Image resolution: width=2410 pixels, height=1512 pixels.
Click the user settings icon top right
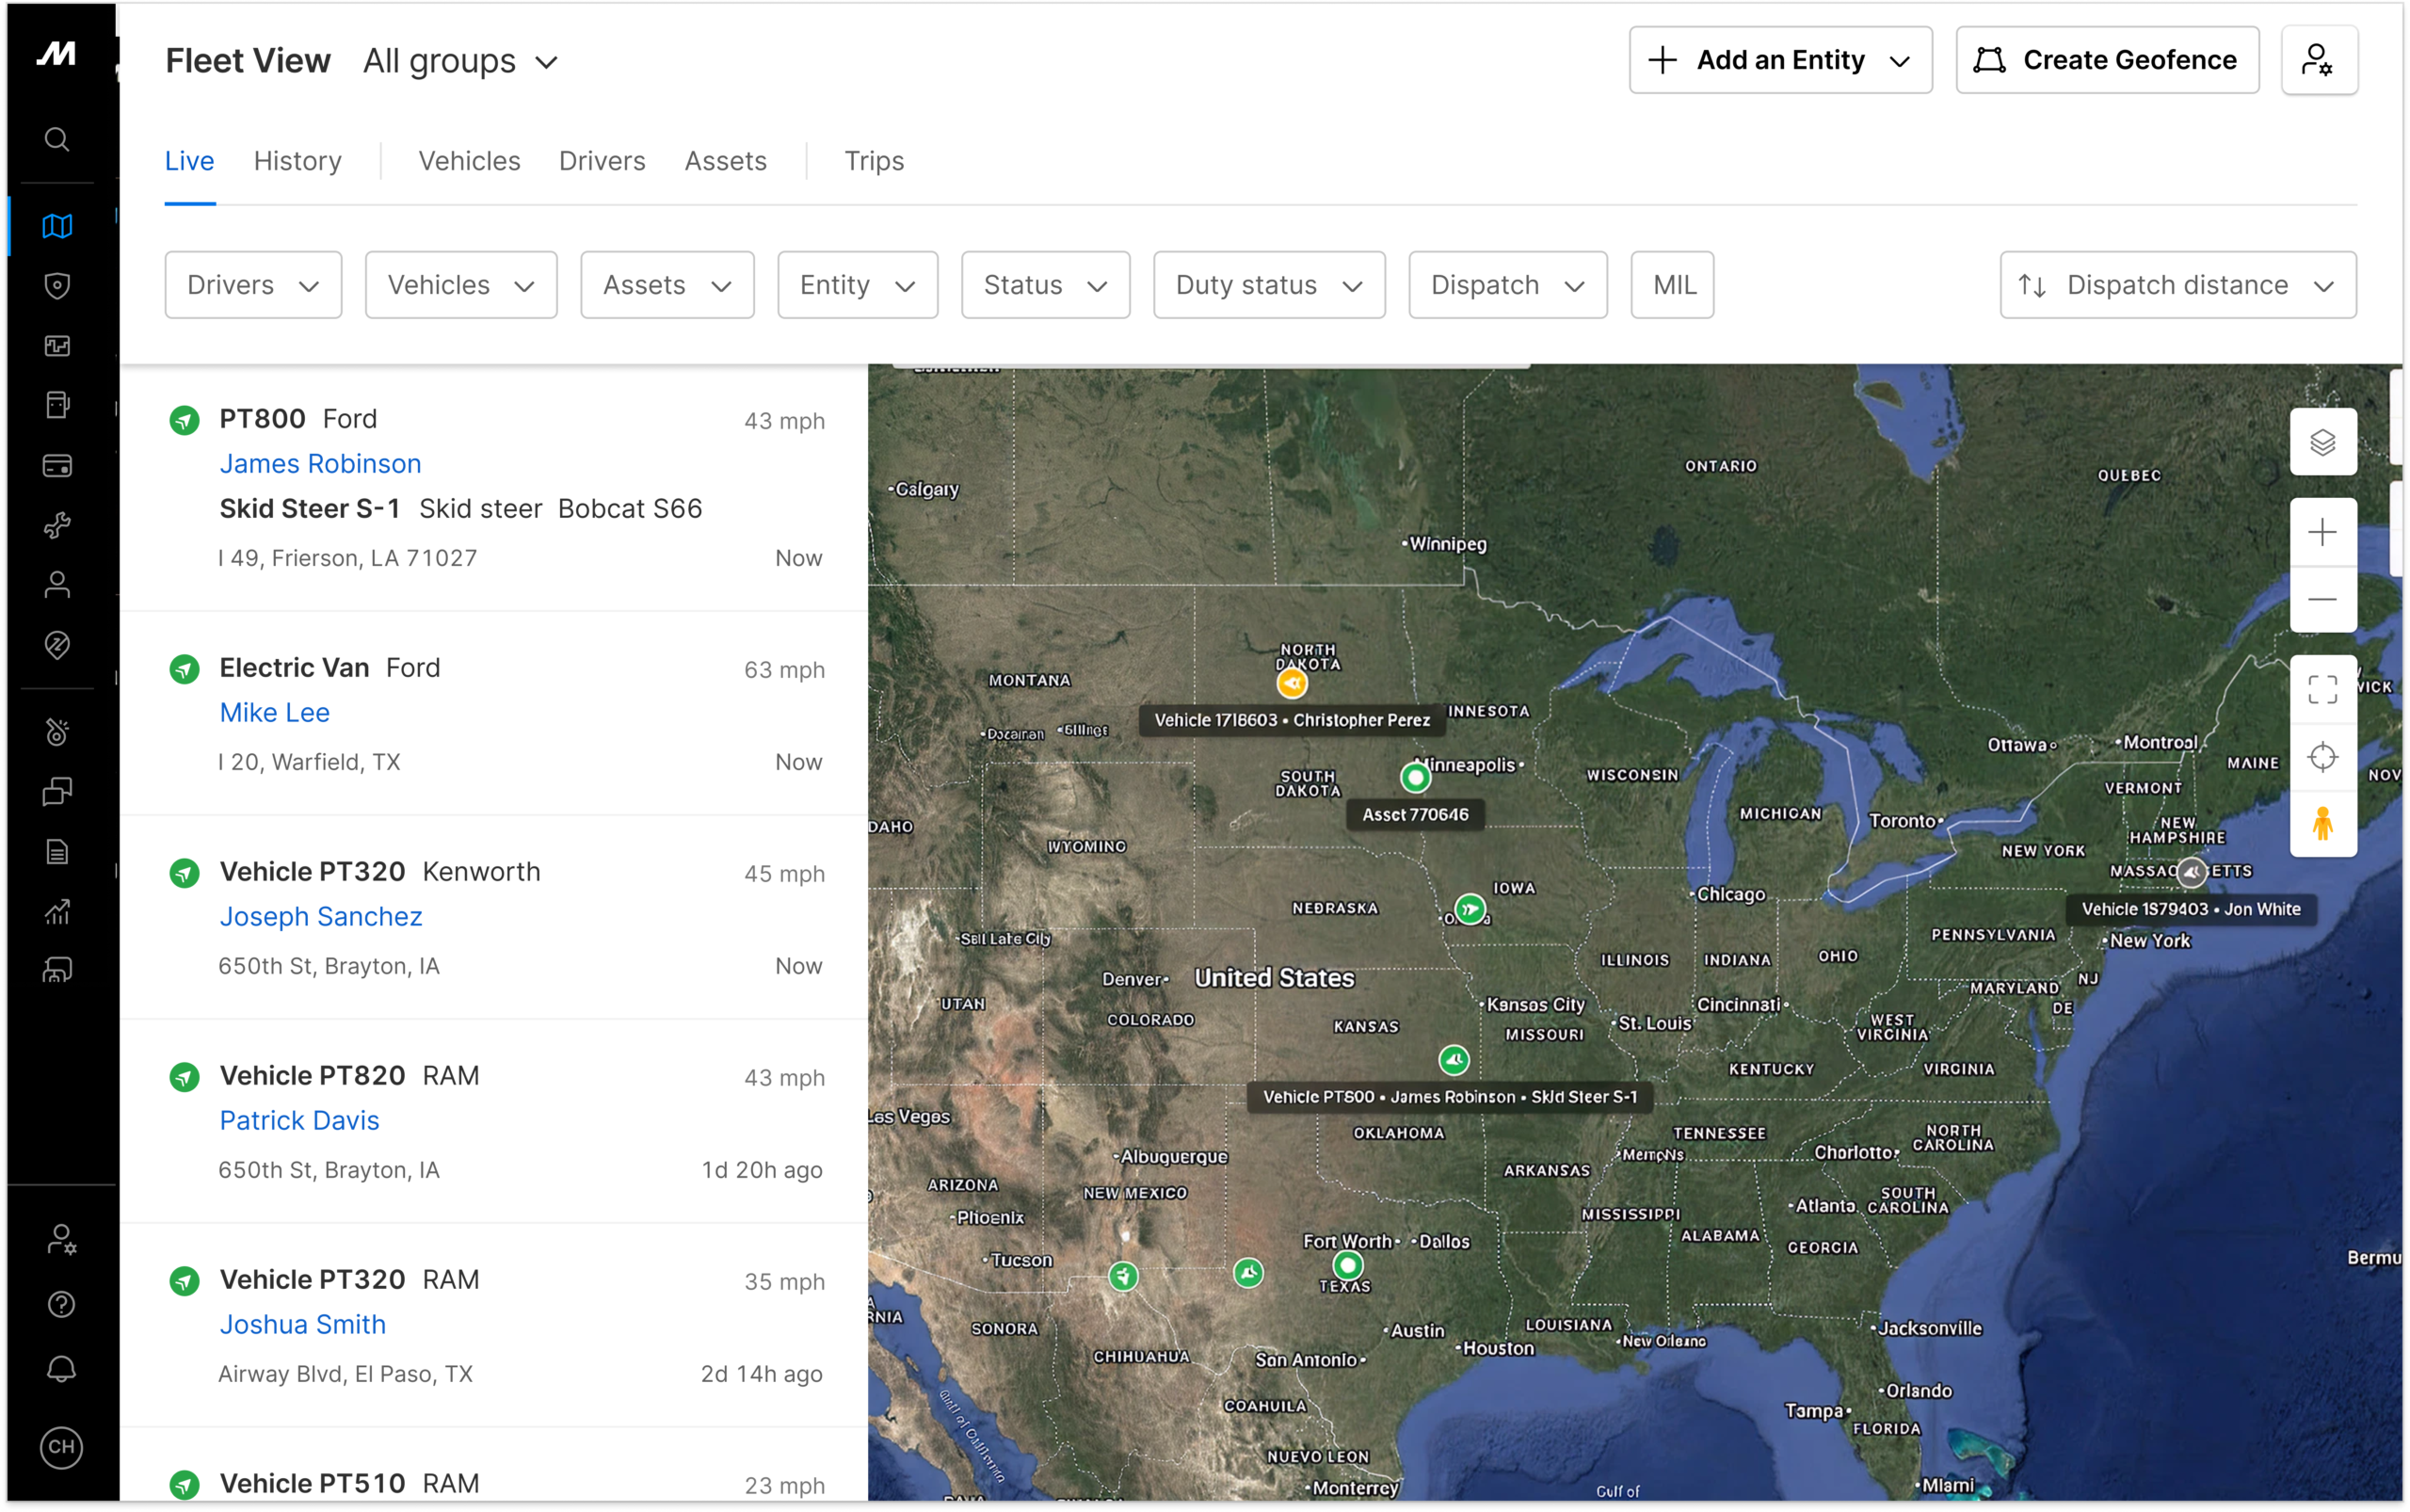pos(2318,61)
